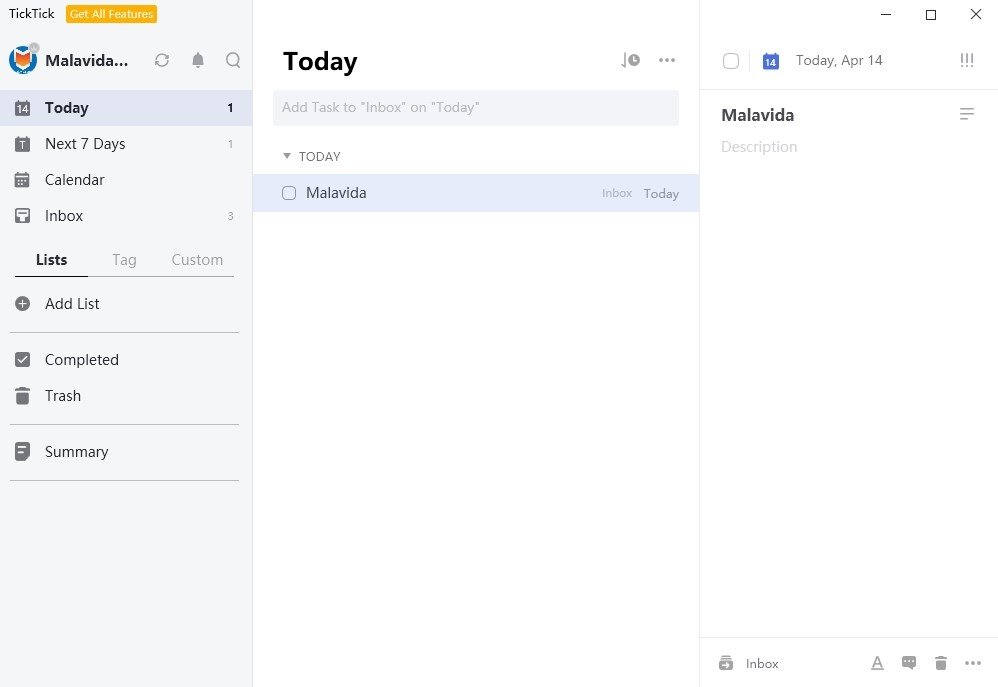This screenshot has height=687, width=998.
Task: Click the search magnifier icon
Action: coord(233,60)
